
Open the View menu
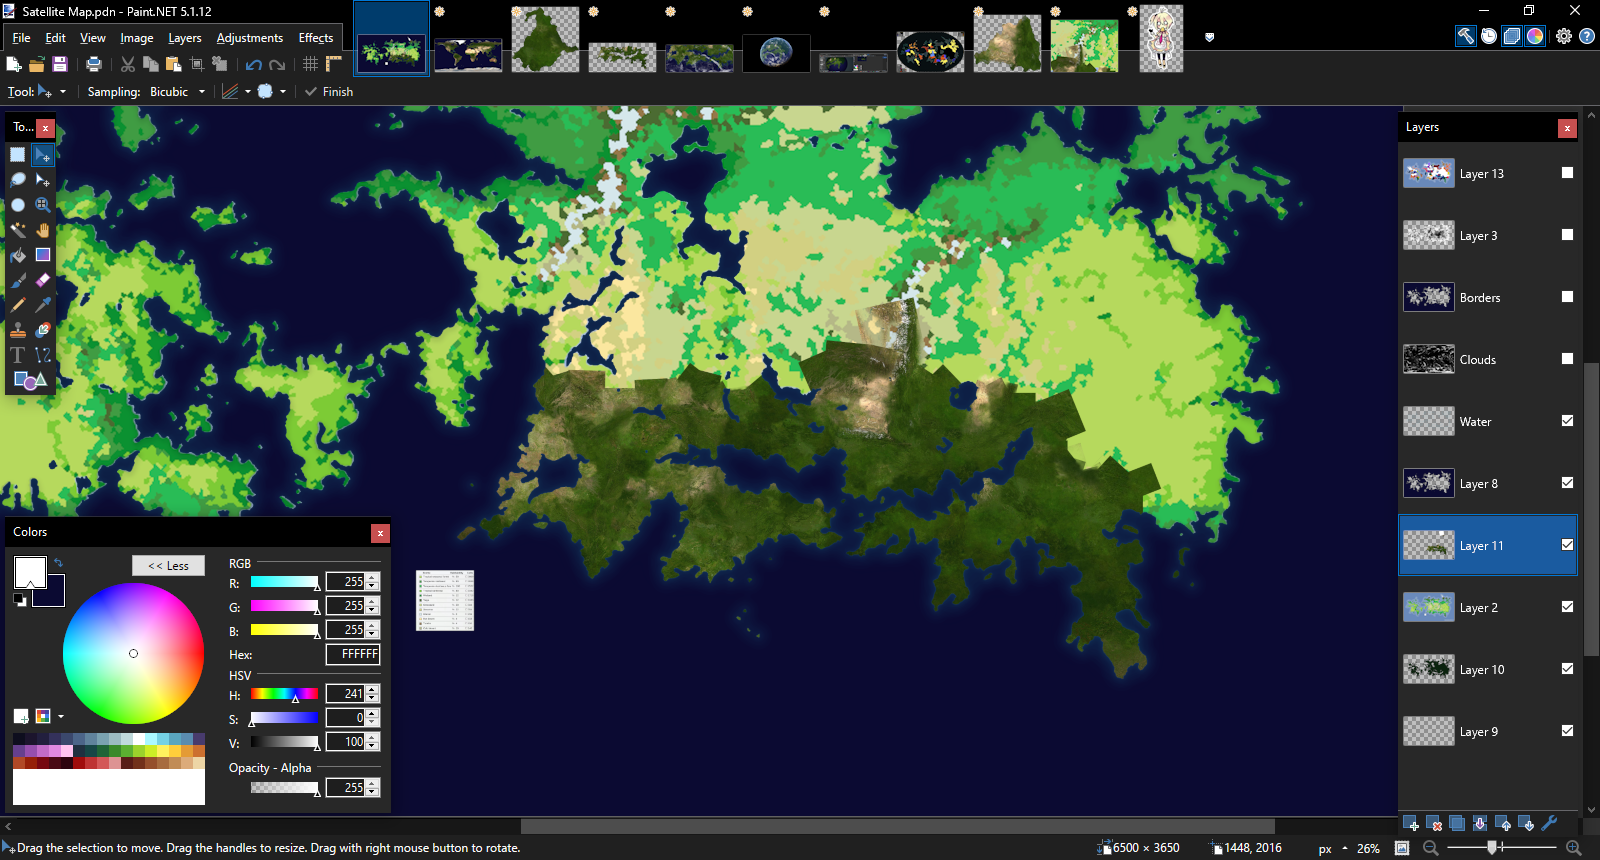click(x=92, y=38)
